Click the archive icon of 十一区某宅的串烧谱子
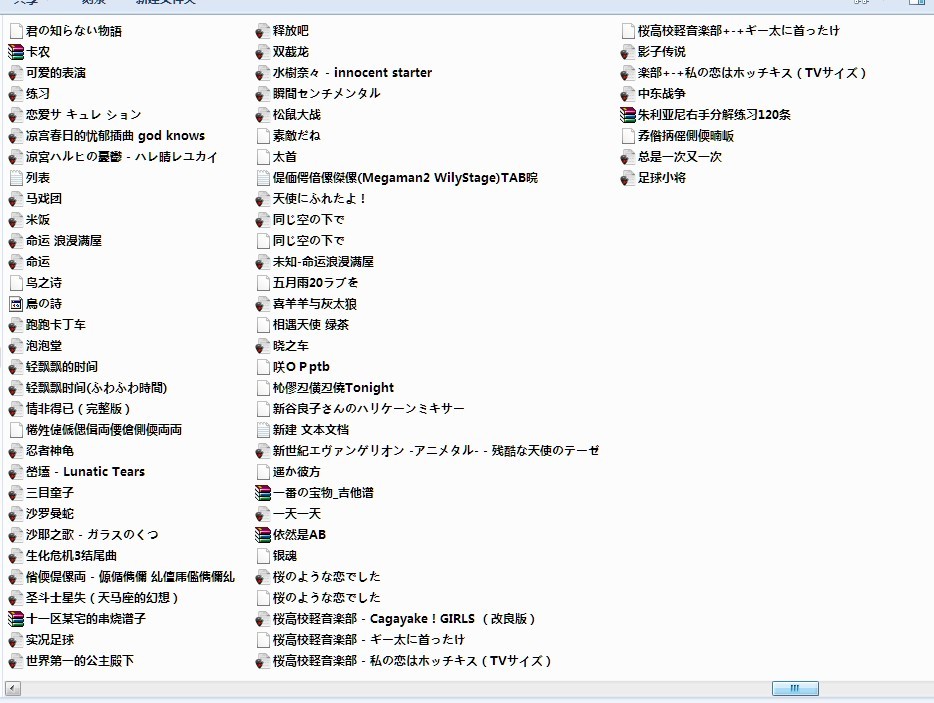The width and height of the screenshot is (934, 703). click(16, 619)
